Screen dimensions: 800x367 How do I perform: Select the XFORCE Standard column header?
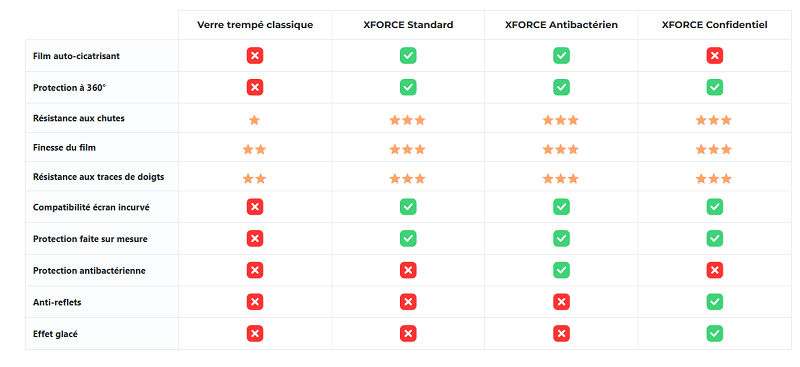pyautogui.click(x=408, y=25)
